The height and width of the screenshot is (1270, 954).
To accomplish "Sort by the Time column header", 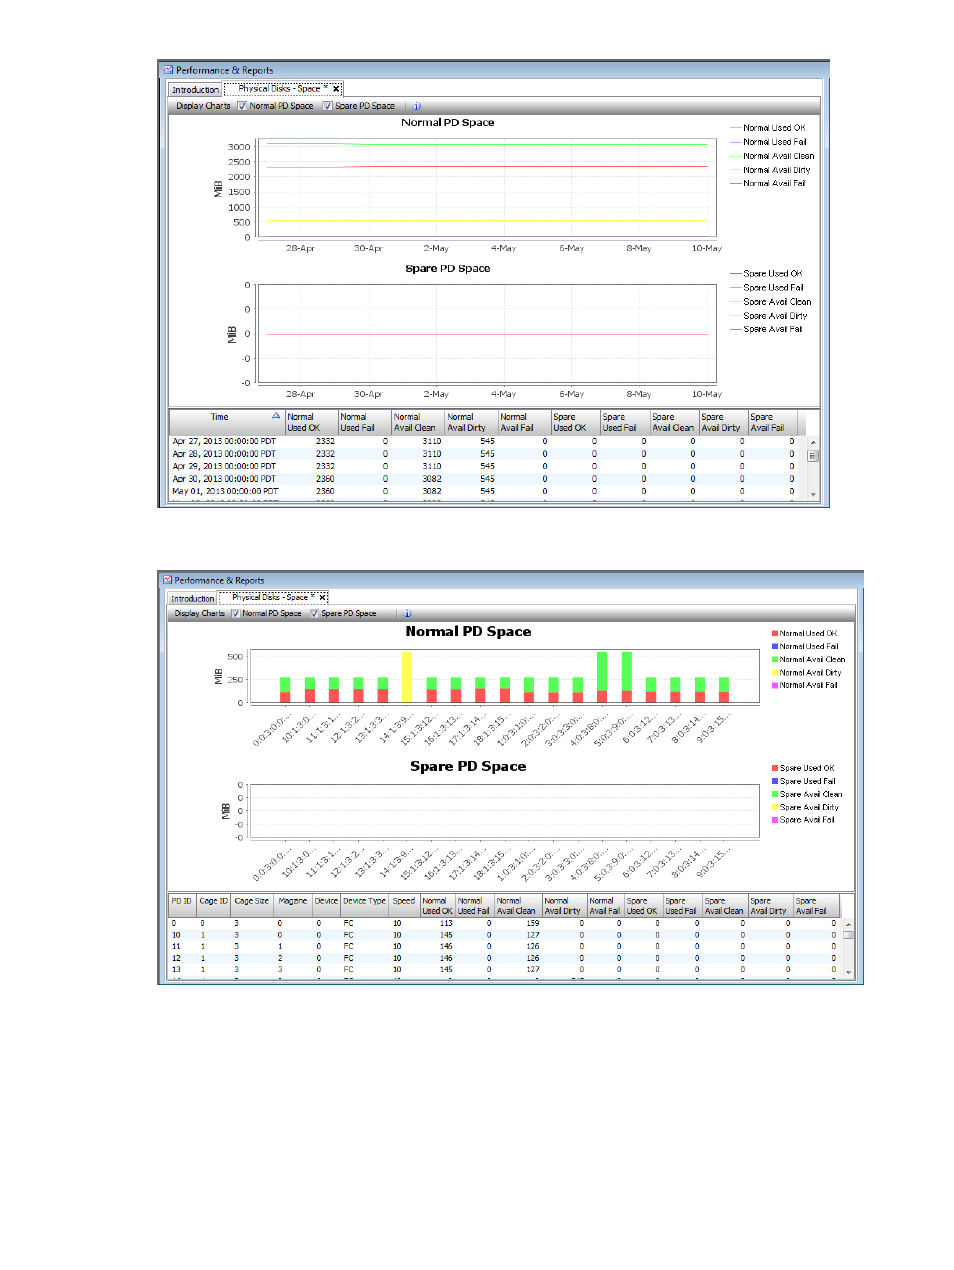I will click(x=227, y=422).
